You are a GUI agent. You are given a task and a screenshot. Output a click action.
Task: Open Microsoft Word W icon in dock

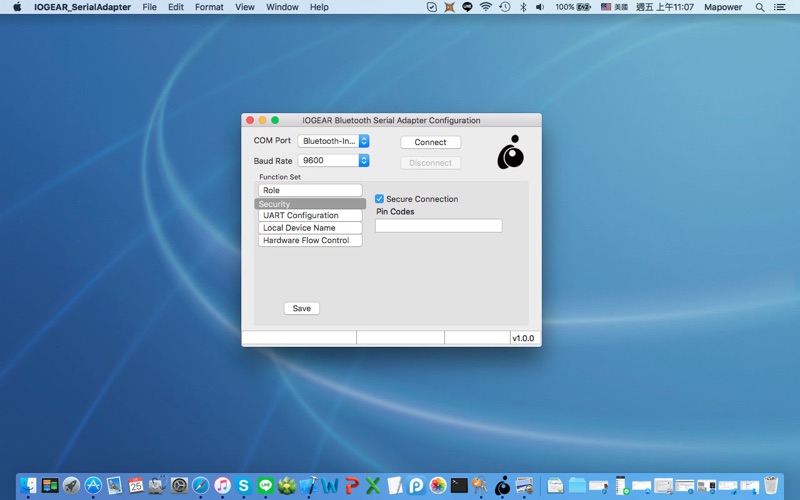330,485
